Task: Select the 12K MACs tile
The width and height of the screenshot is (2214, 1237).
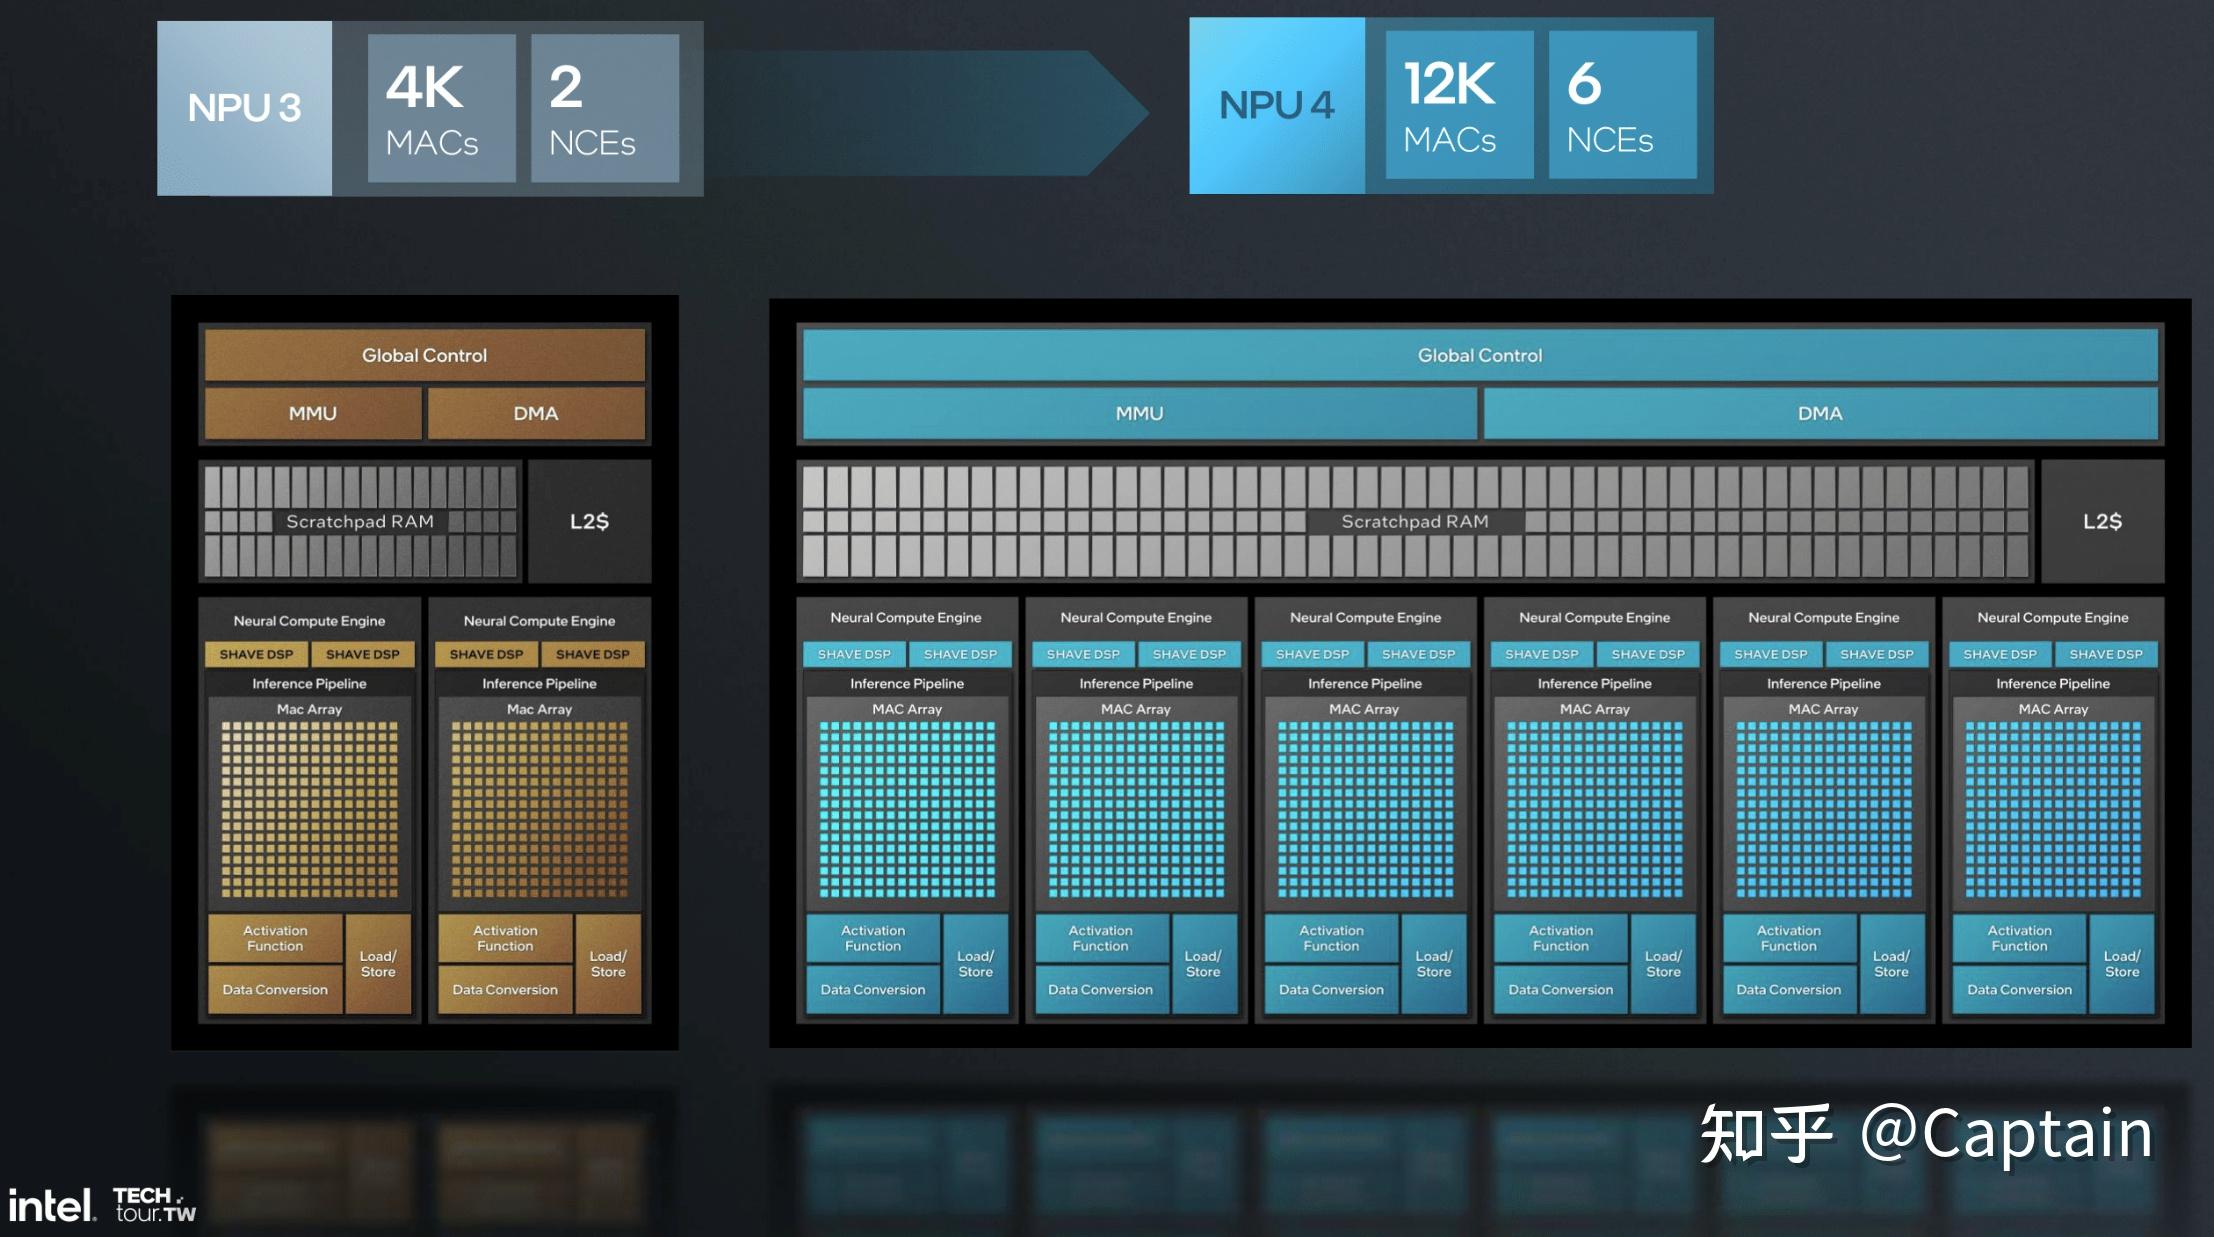Action: pos(1458,105)
